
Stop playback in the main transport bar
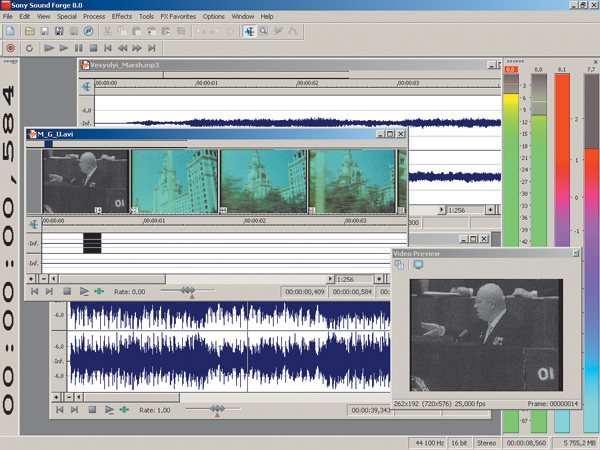click(x=93, y=48)
